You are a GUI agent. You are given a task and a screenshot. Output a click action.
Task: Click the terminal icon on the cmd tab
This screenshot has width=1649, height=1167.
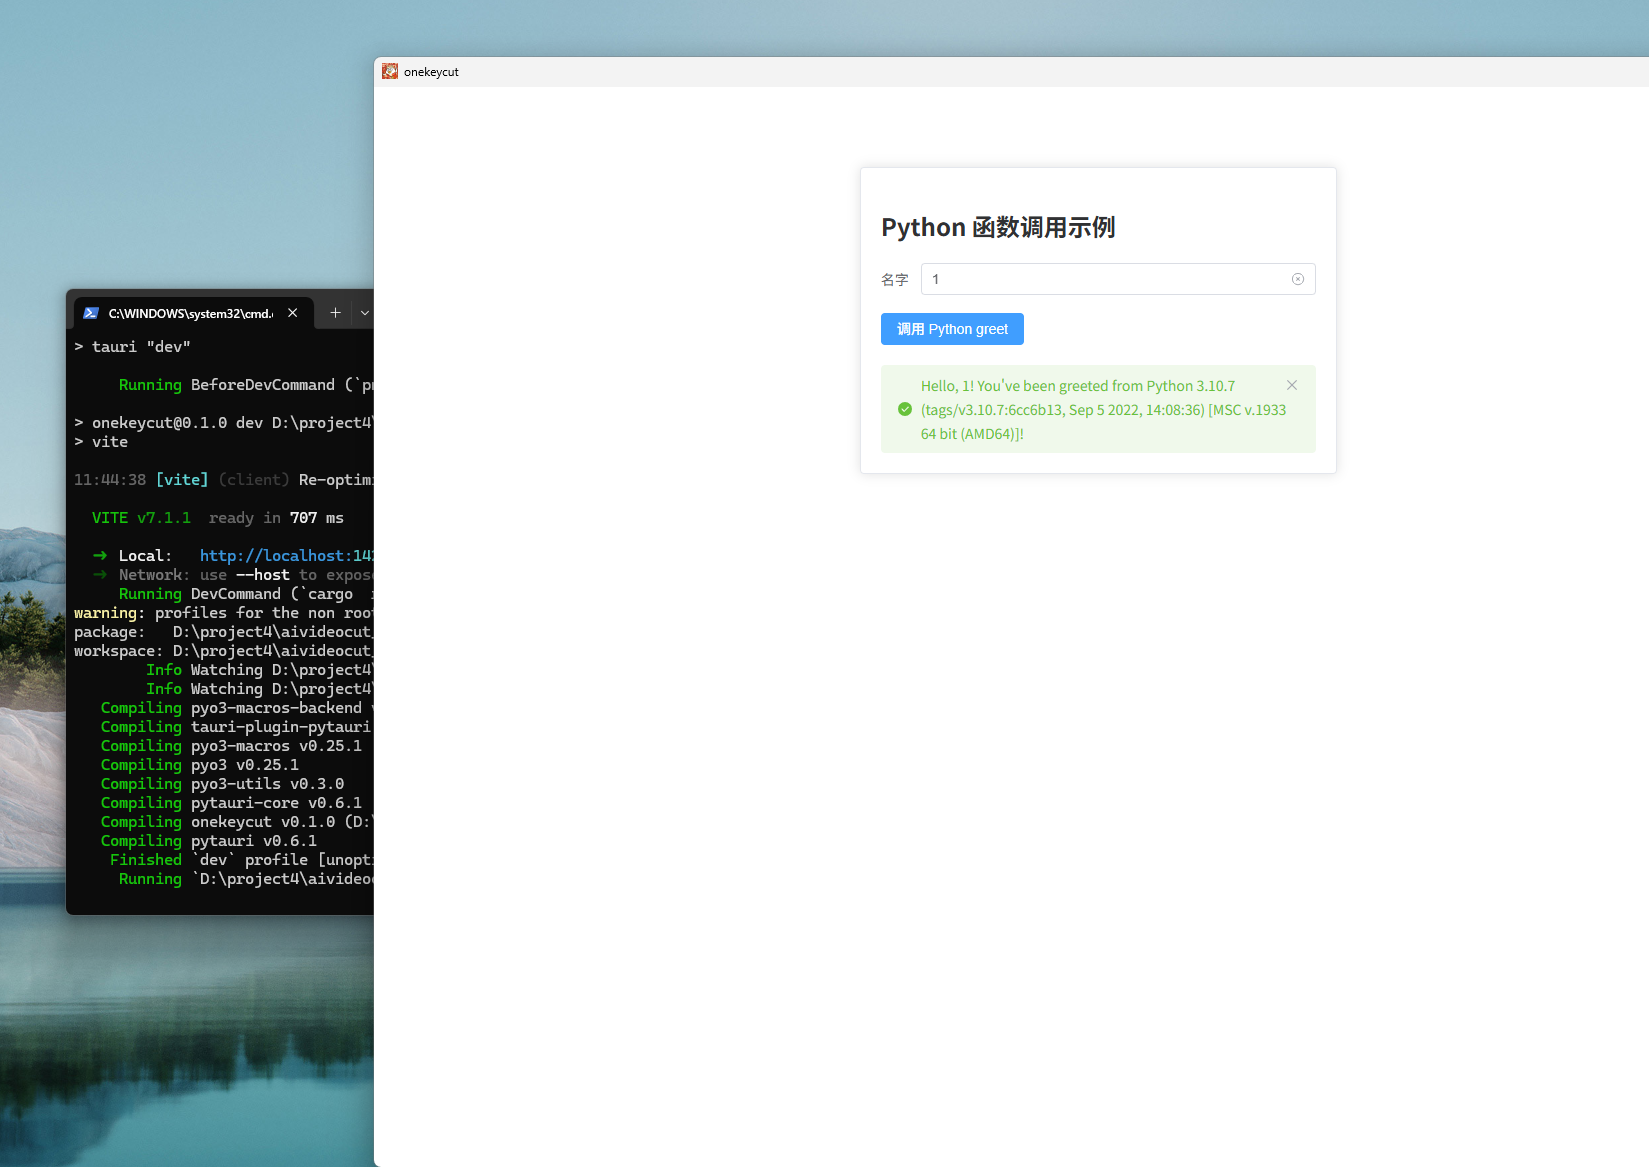[x=91, y=313]
